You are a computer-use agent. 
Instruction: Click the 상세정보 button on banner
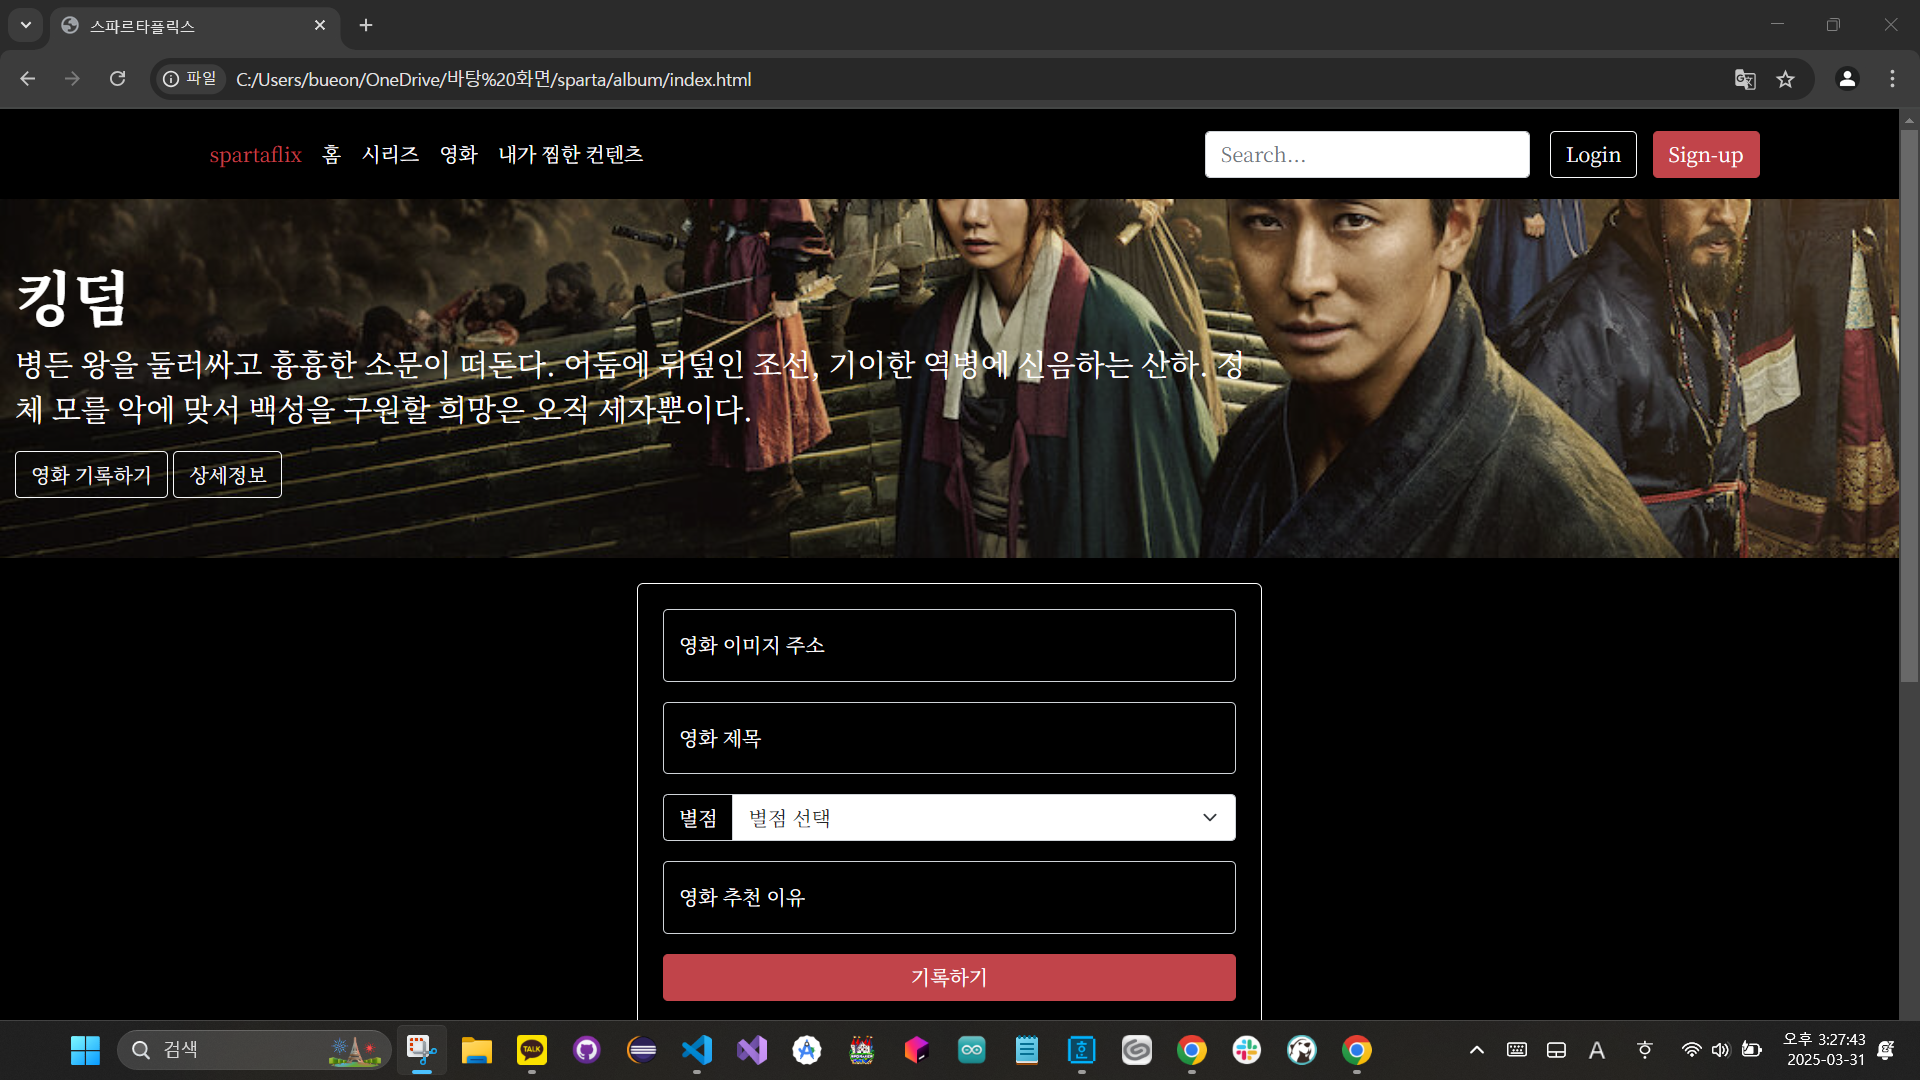(x=228, y=475)
